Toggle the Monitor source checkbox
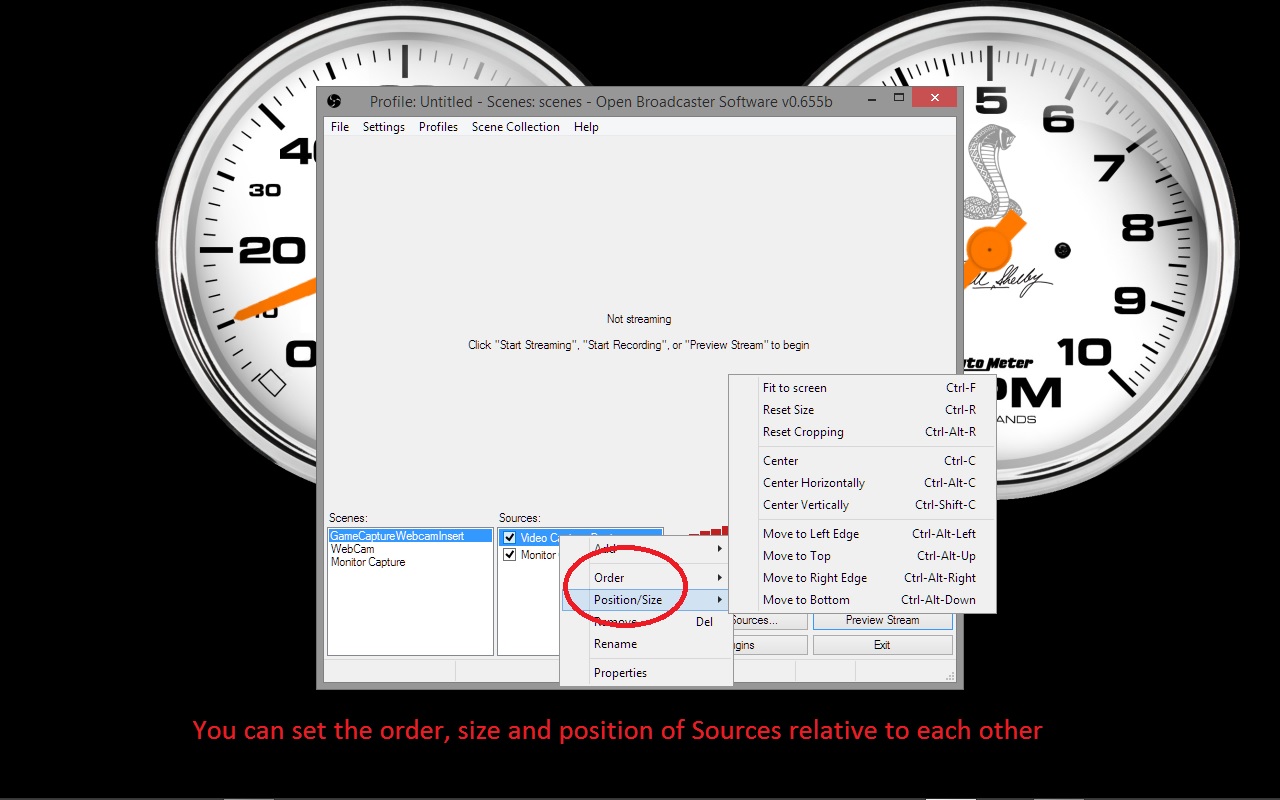This screenshot has width=1280, height=800. [x=510, y=555]
